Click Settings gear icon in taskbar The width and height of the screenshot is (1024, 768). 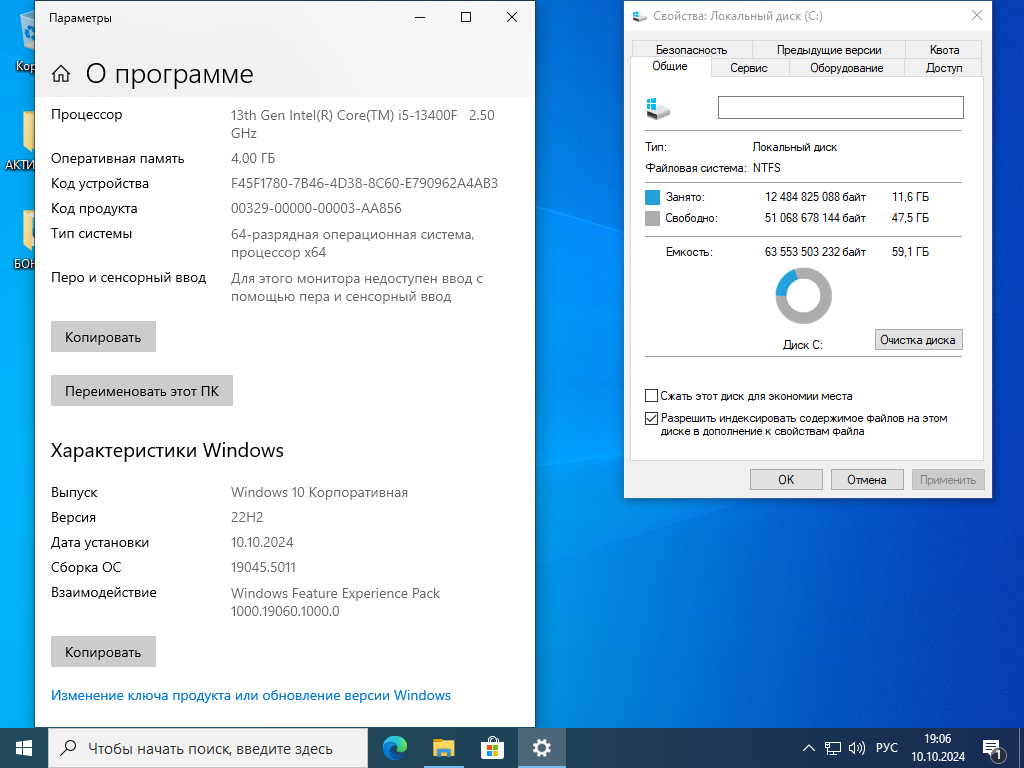coord(541,748)
